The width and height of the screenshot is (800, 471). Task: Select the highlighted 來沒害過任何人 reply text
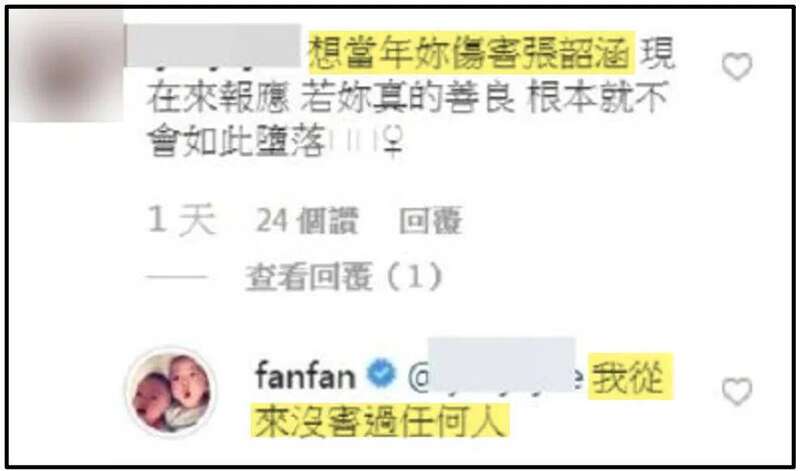380,421
